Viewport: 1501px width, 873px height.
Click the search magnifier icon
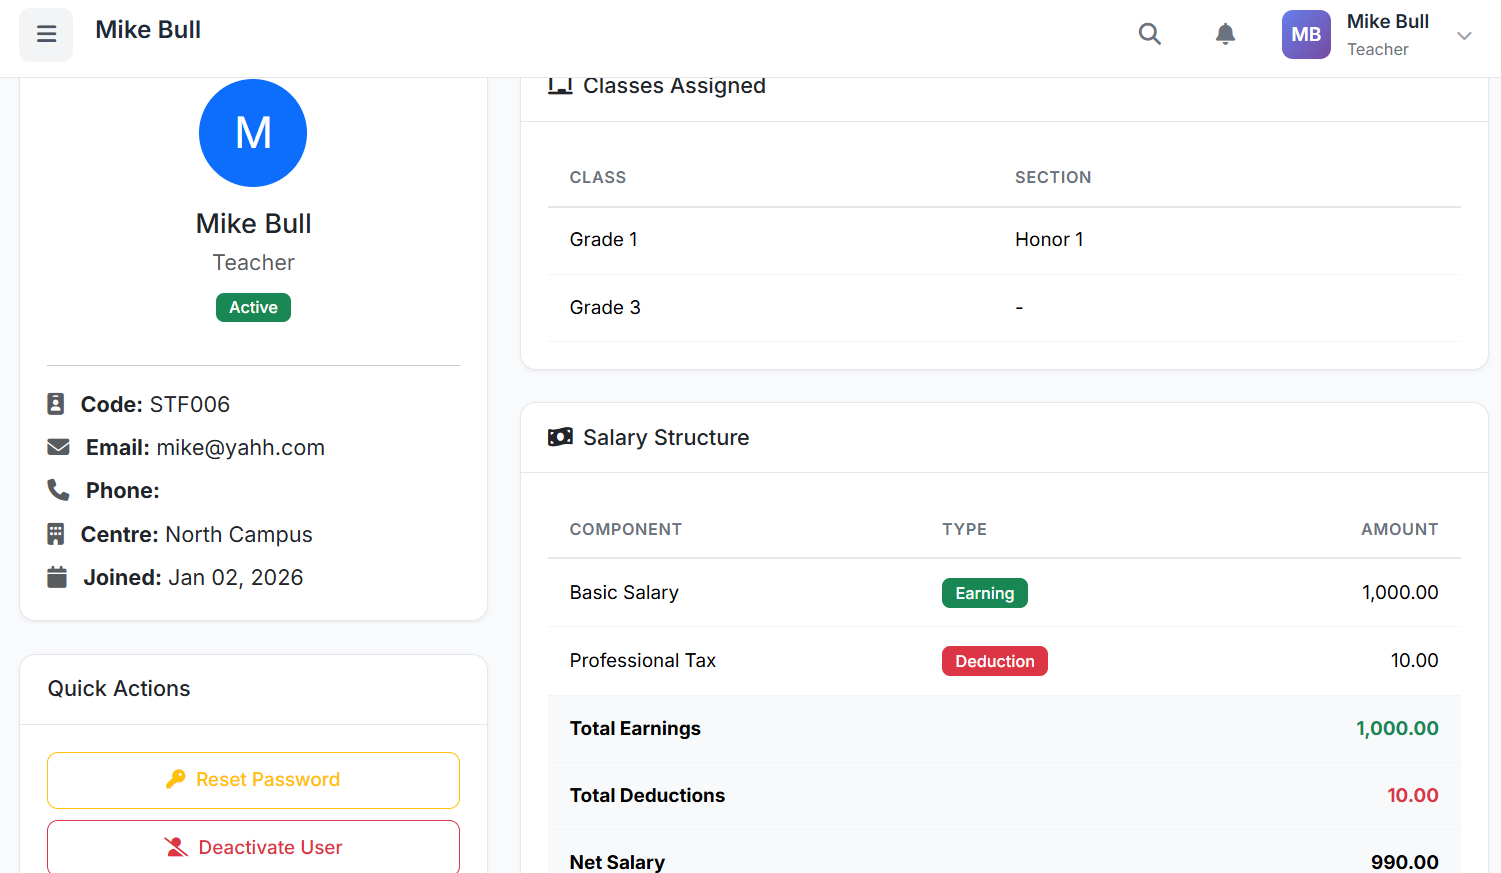(1149, 34)
